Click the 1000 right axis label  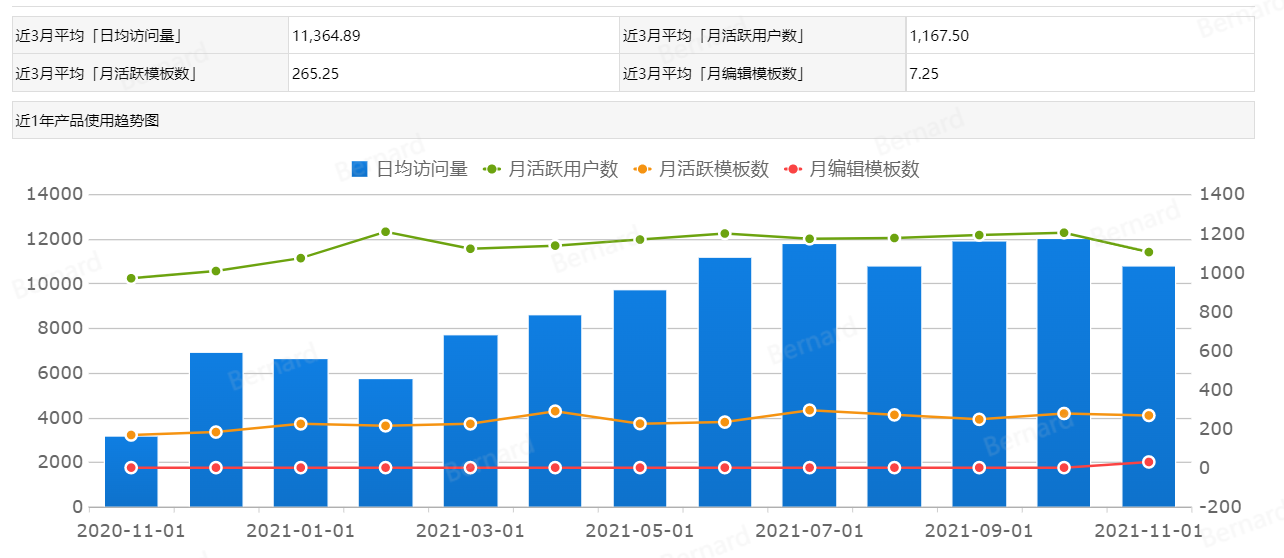click(1221, 272)
